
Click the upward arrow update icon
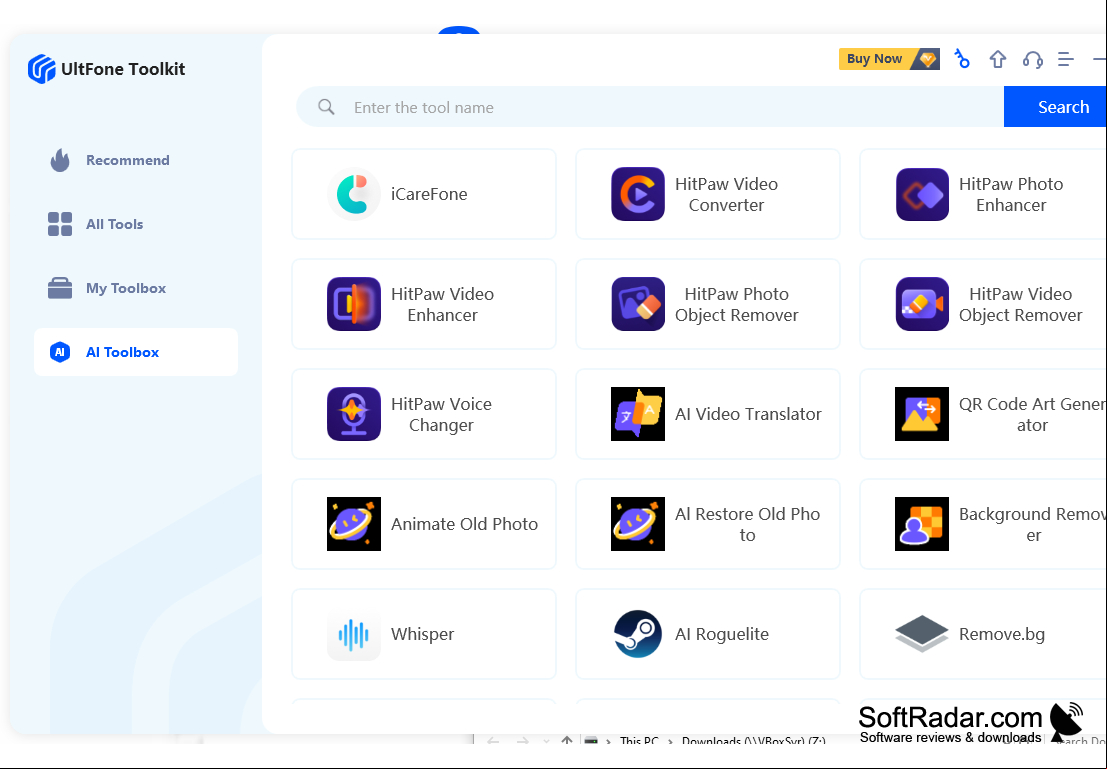998,59
